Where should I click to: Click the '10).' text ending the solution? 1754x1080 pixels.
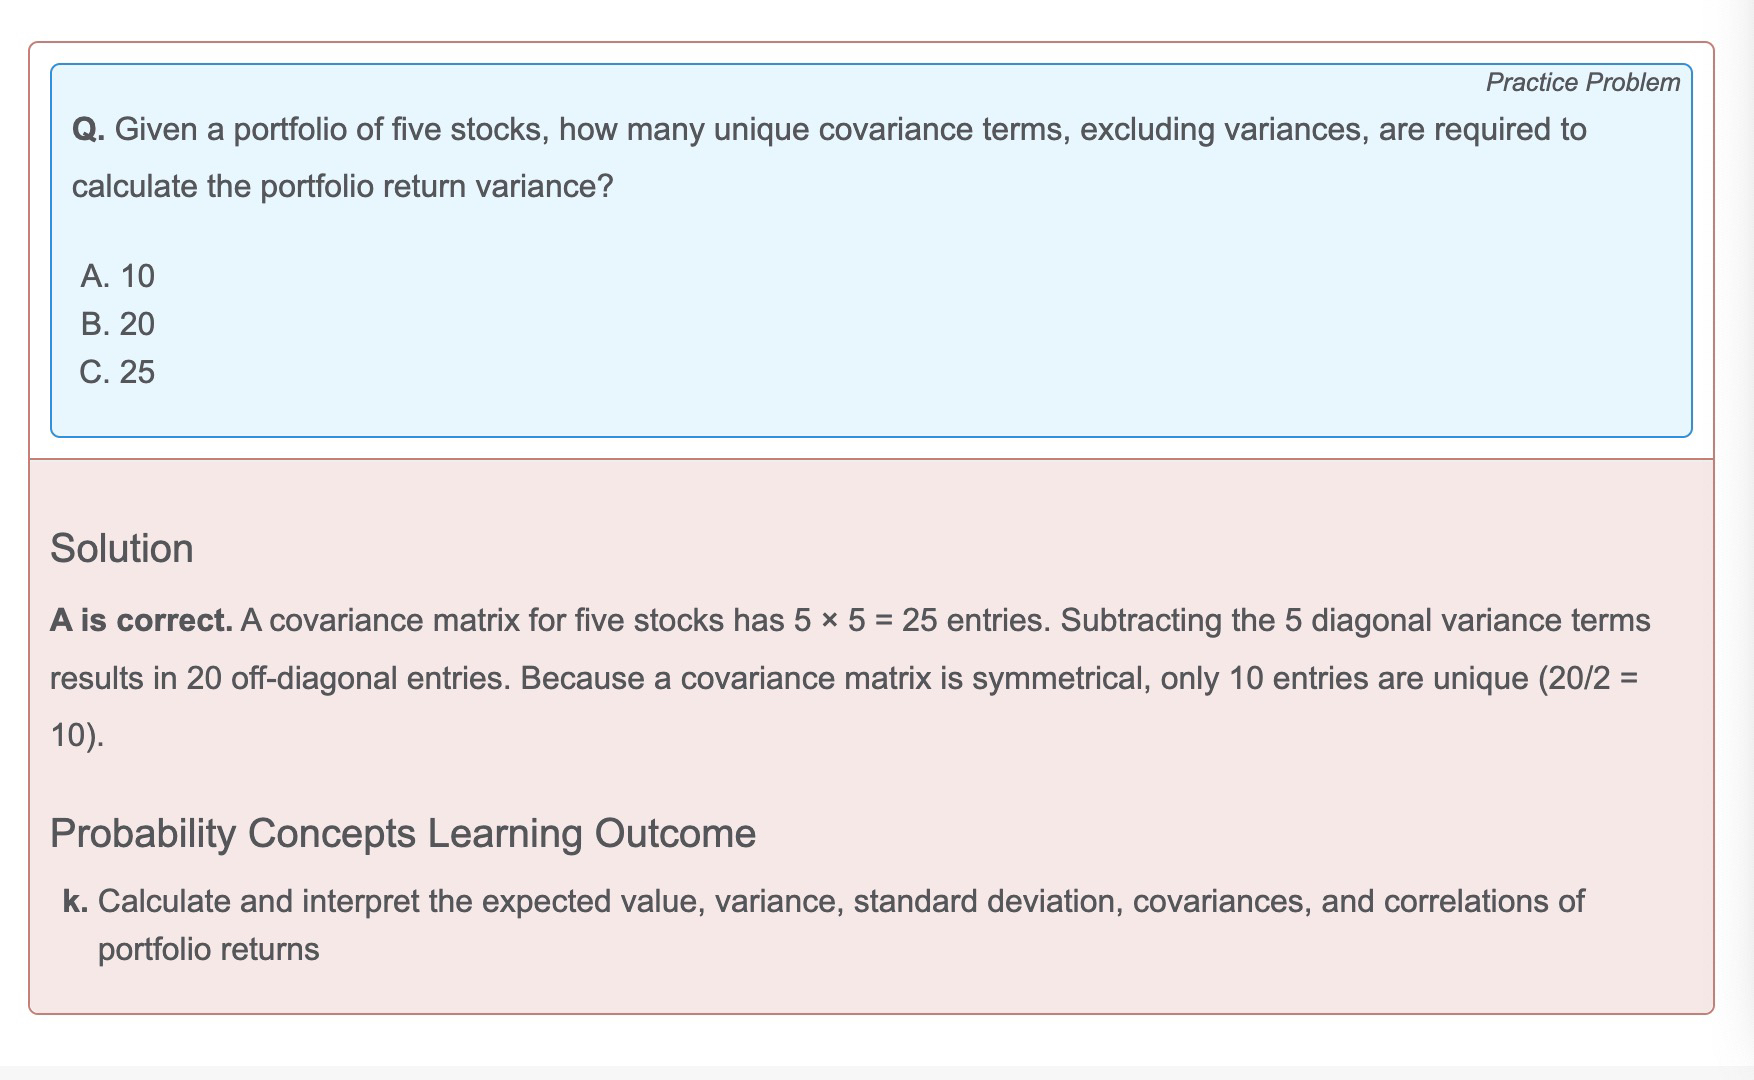coord(76,735)
